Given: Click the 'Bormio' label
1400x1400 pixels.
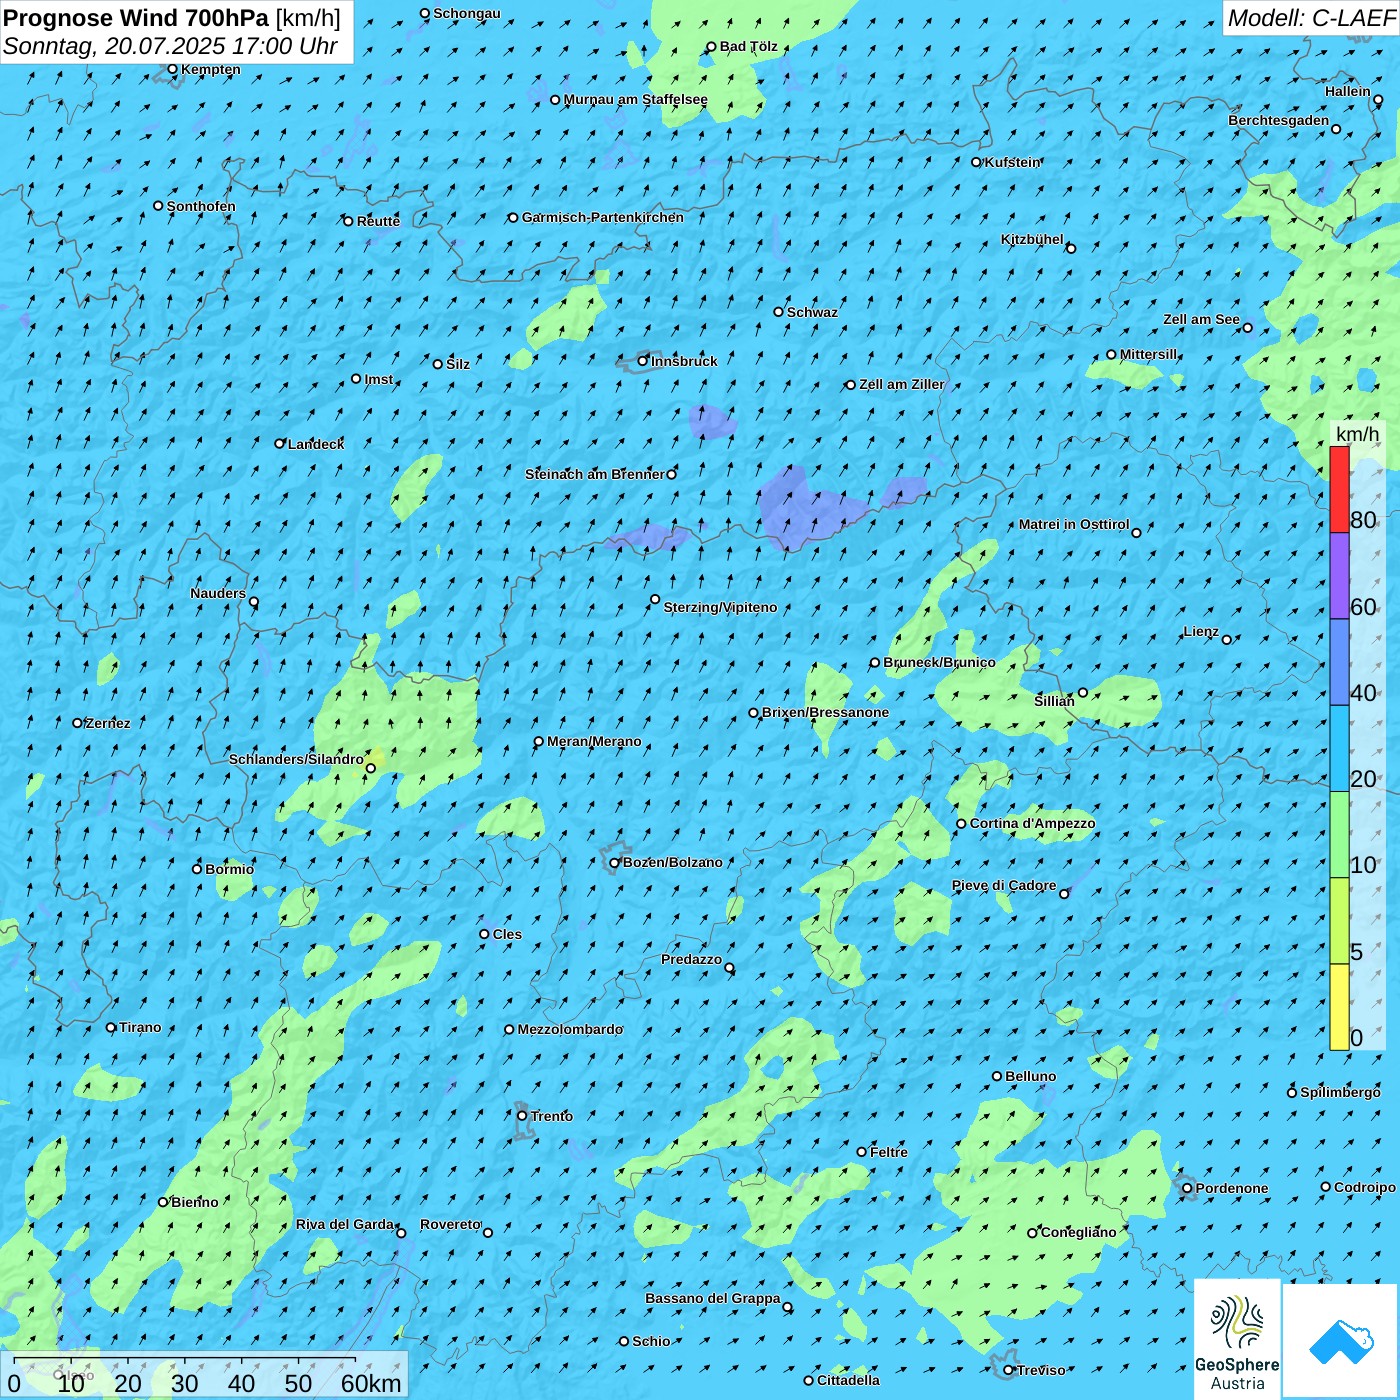Looking at the screenshot, I should 230,869.
